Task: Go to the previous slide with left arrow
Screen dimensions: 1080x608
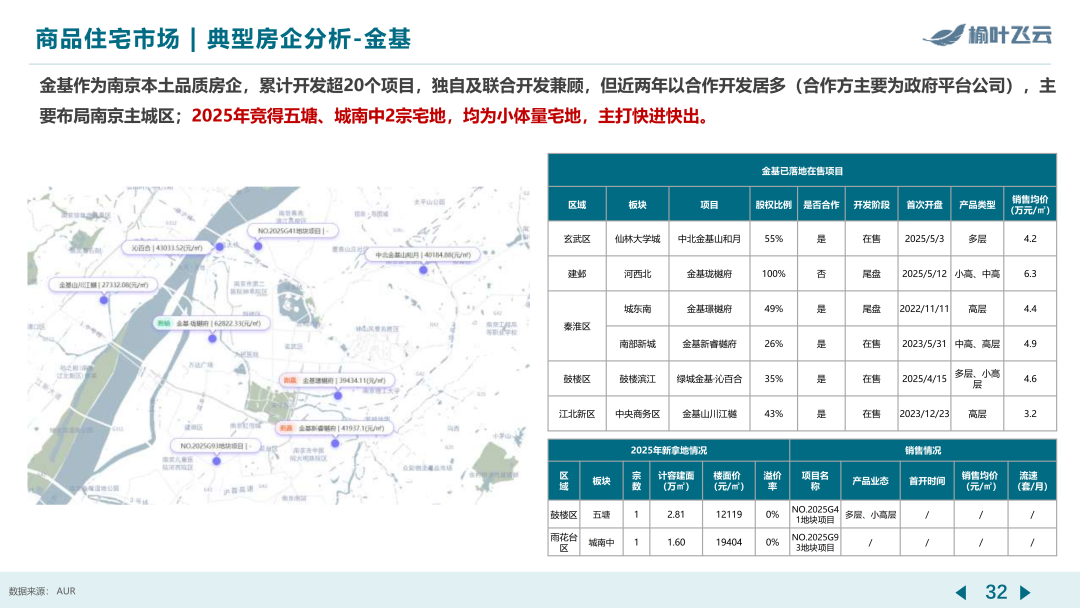Action: (961, 592)
